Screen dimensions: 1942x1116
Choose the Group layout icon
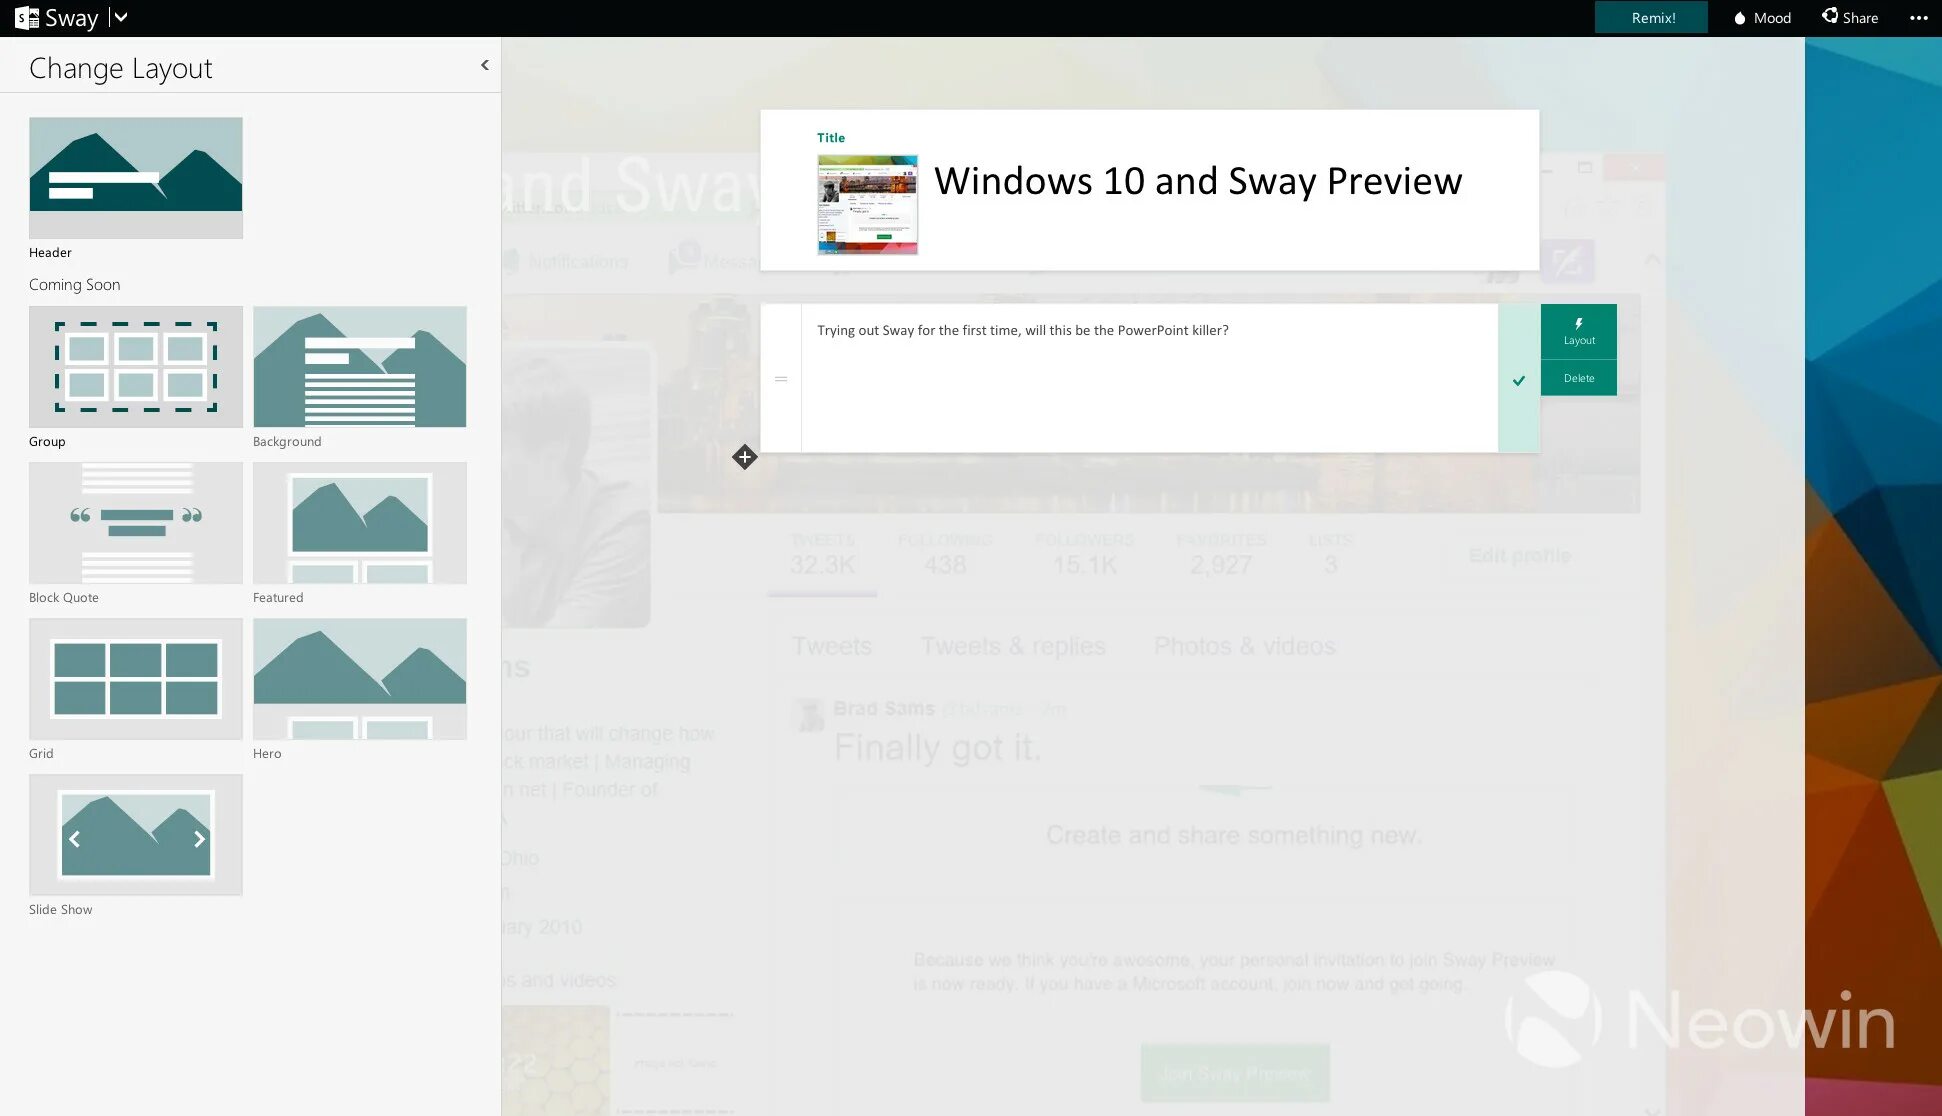pyautogui.click(x=135, y=366)
